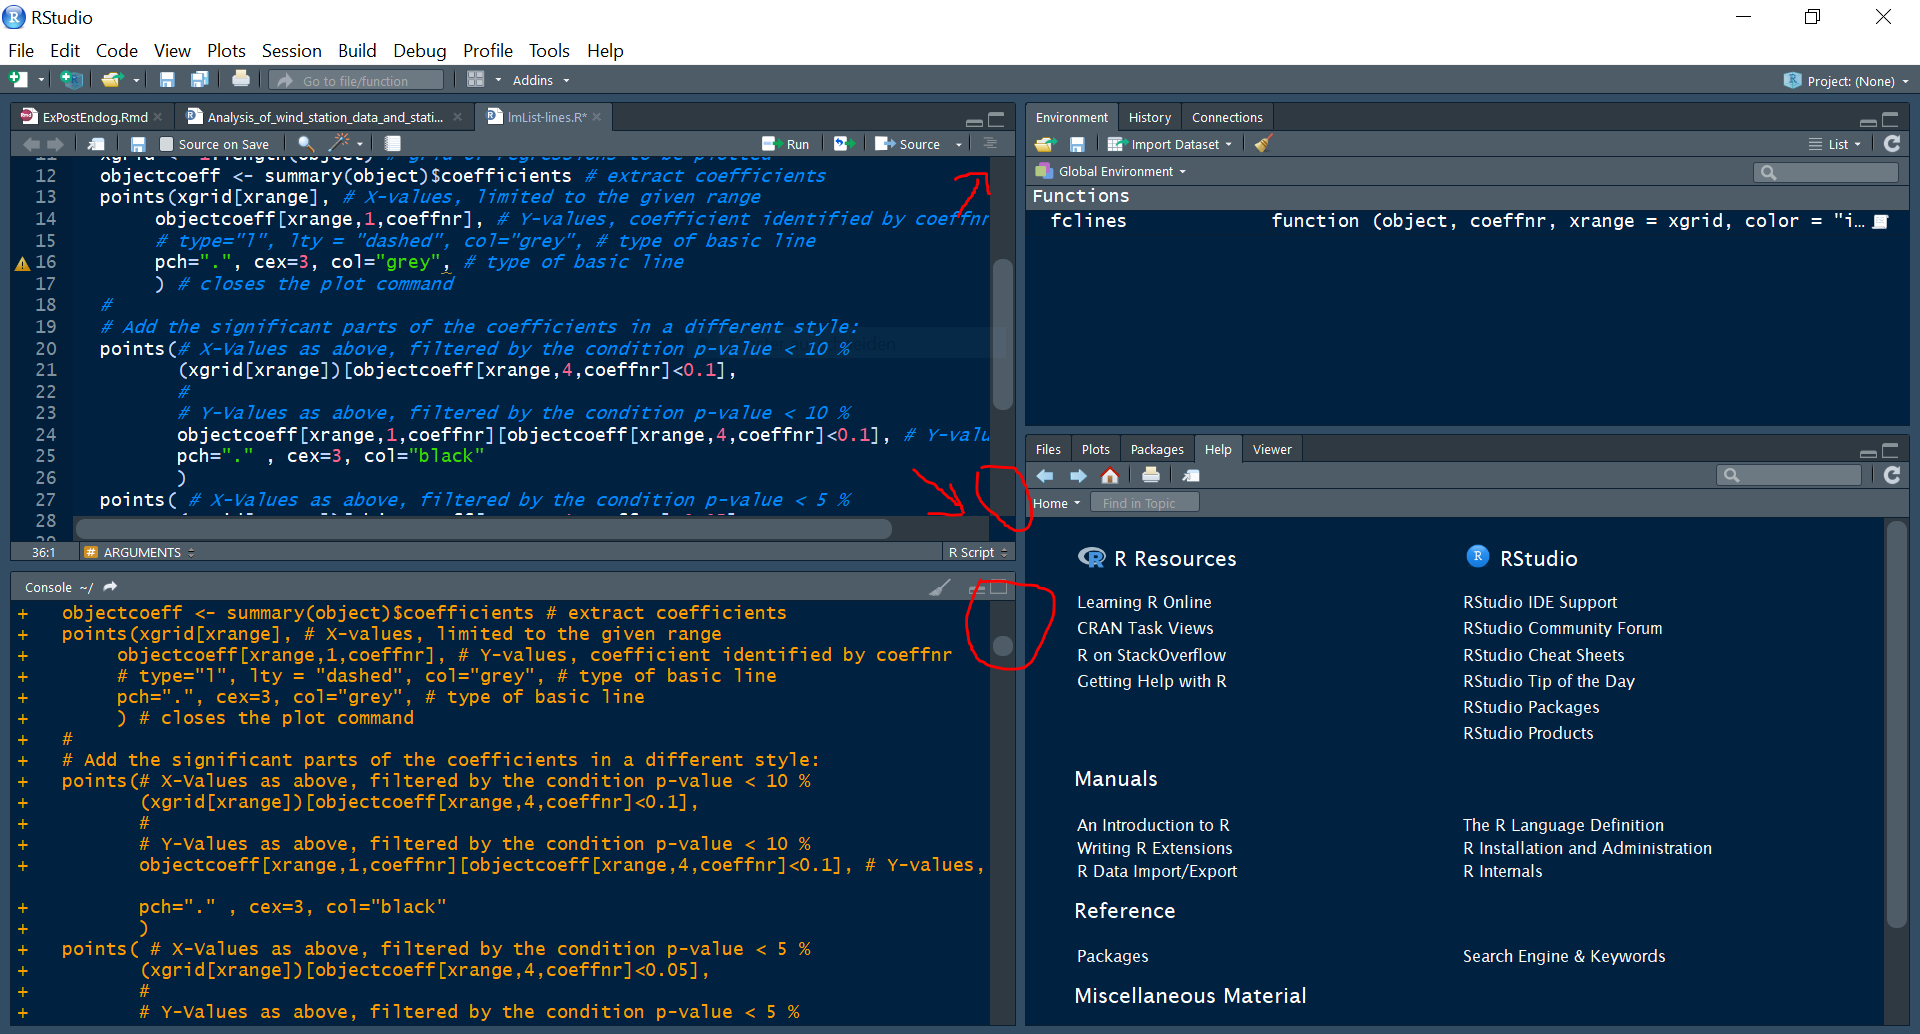
Task: Open The R Language Definition link
Action: (x=1563, y=825)
